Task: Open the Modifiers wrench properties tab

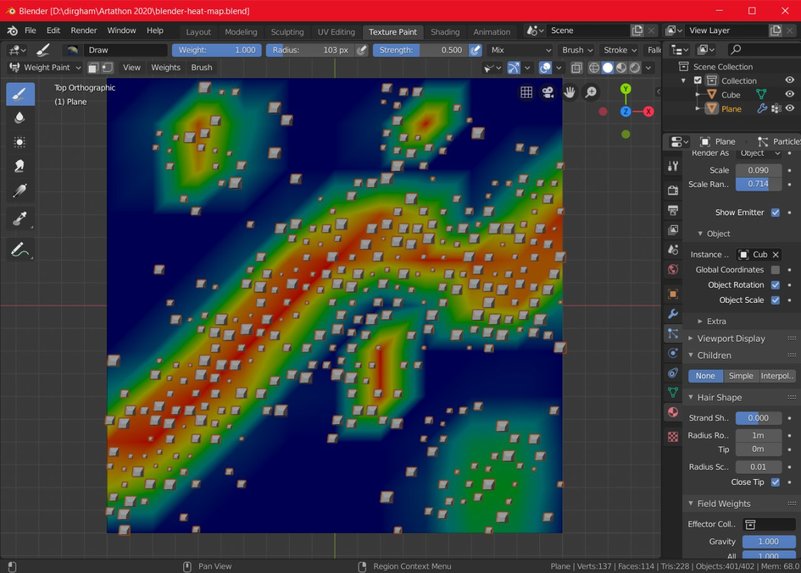Action: pyautogui.click(x=673, y=314)
